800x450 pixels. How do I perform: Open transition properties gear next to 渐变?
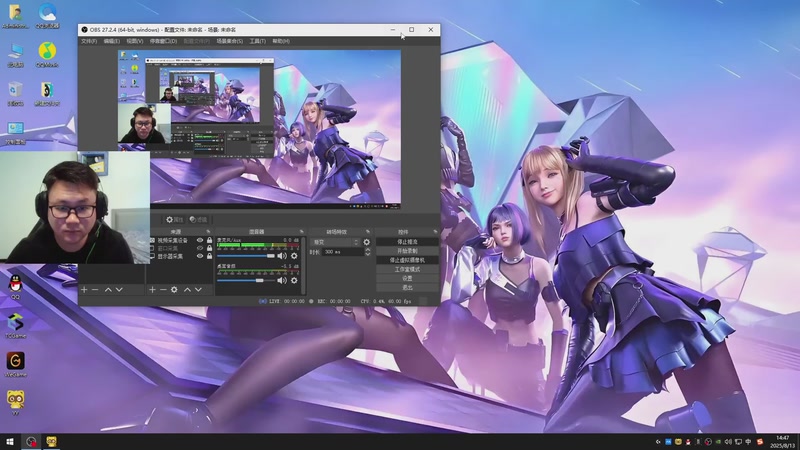[366, 242]
